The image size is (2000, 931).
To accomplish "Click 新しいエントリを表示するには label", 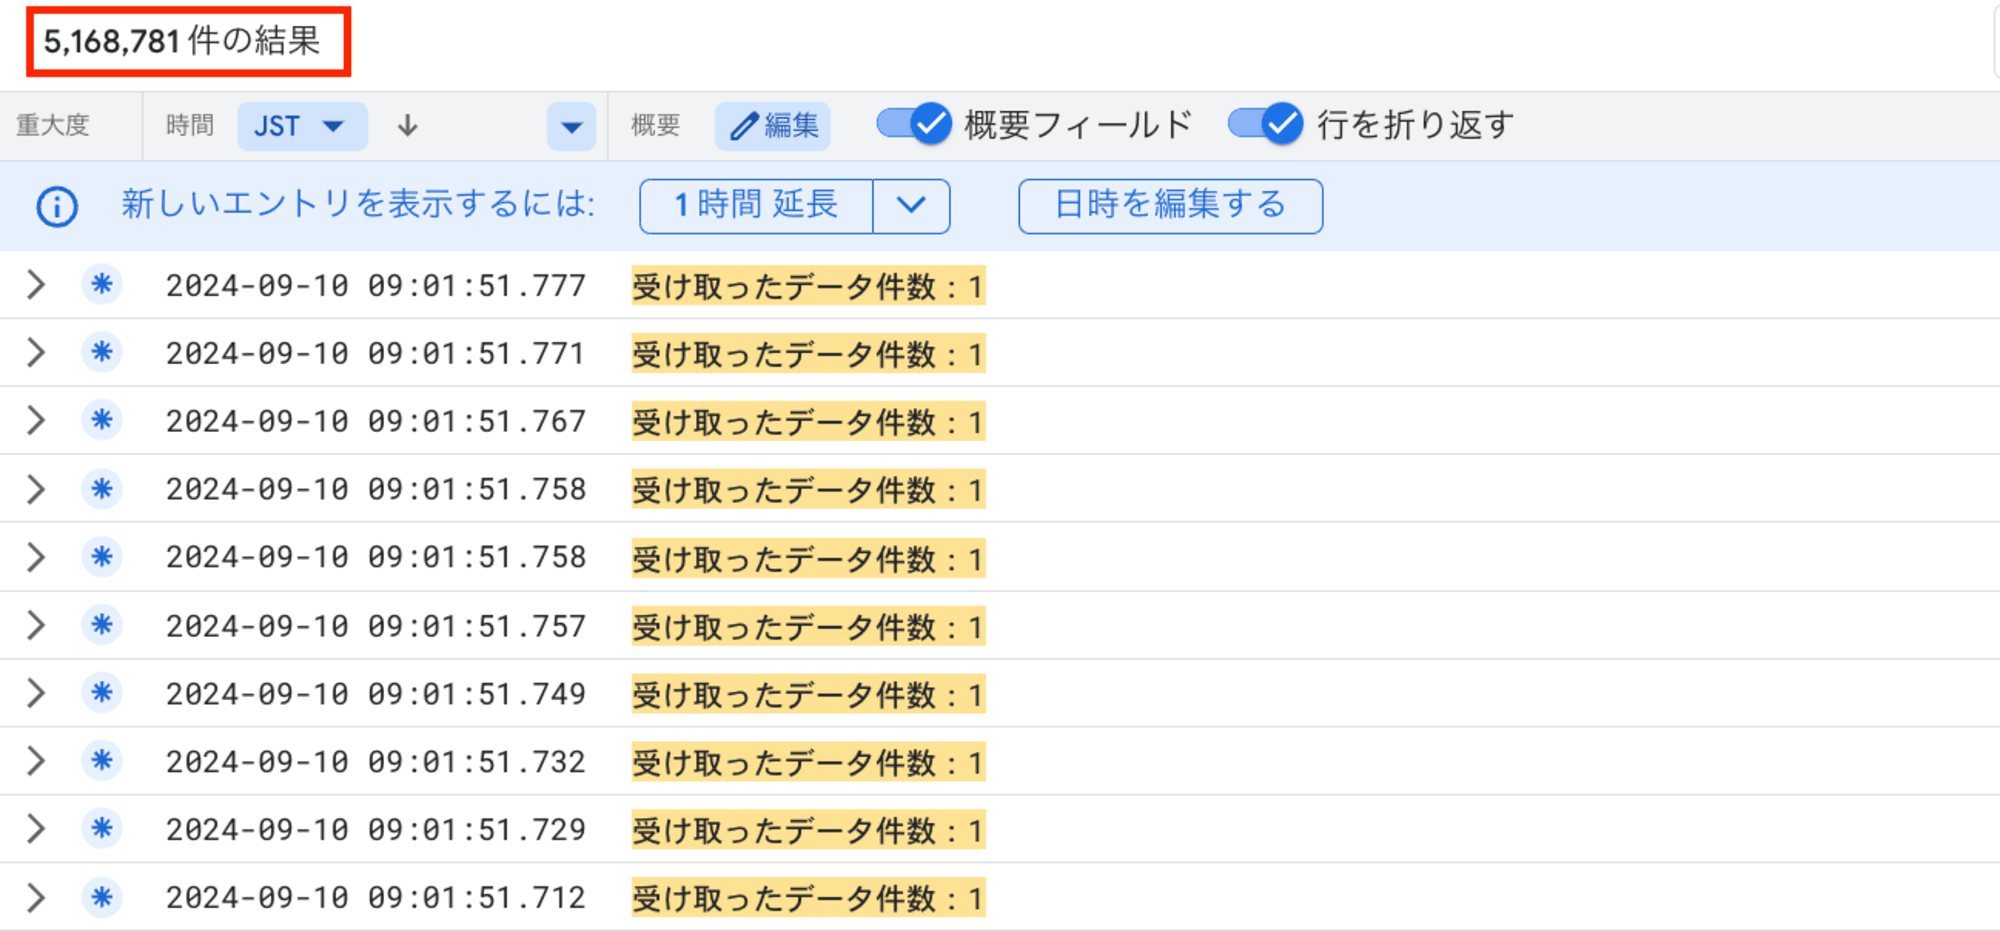I will [x=358, y=205].
